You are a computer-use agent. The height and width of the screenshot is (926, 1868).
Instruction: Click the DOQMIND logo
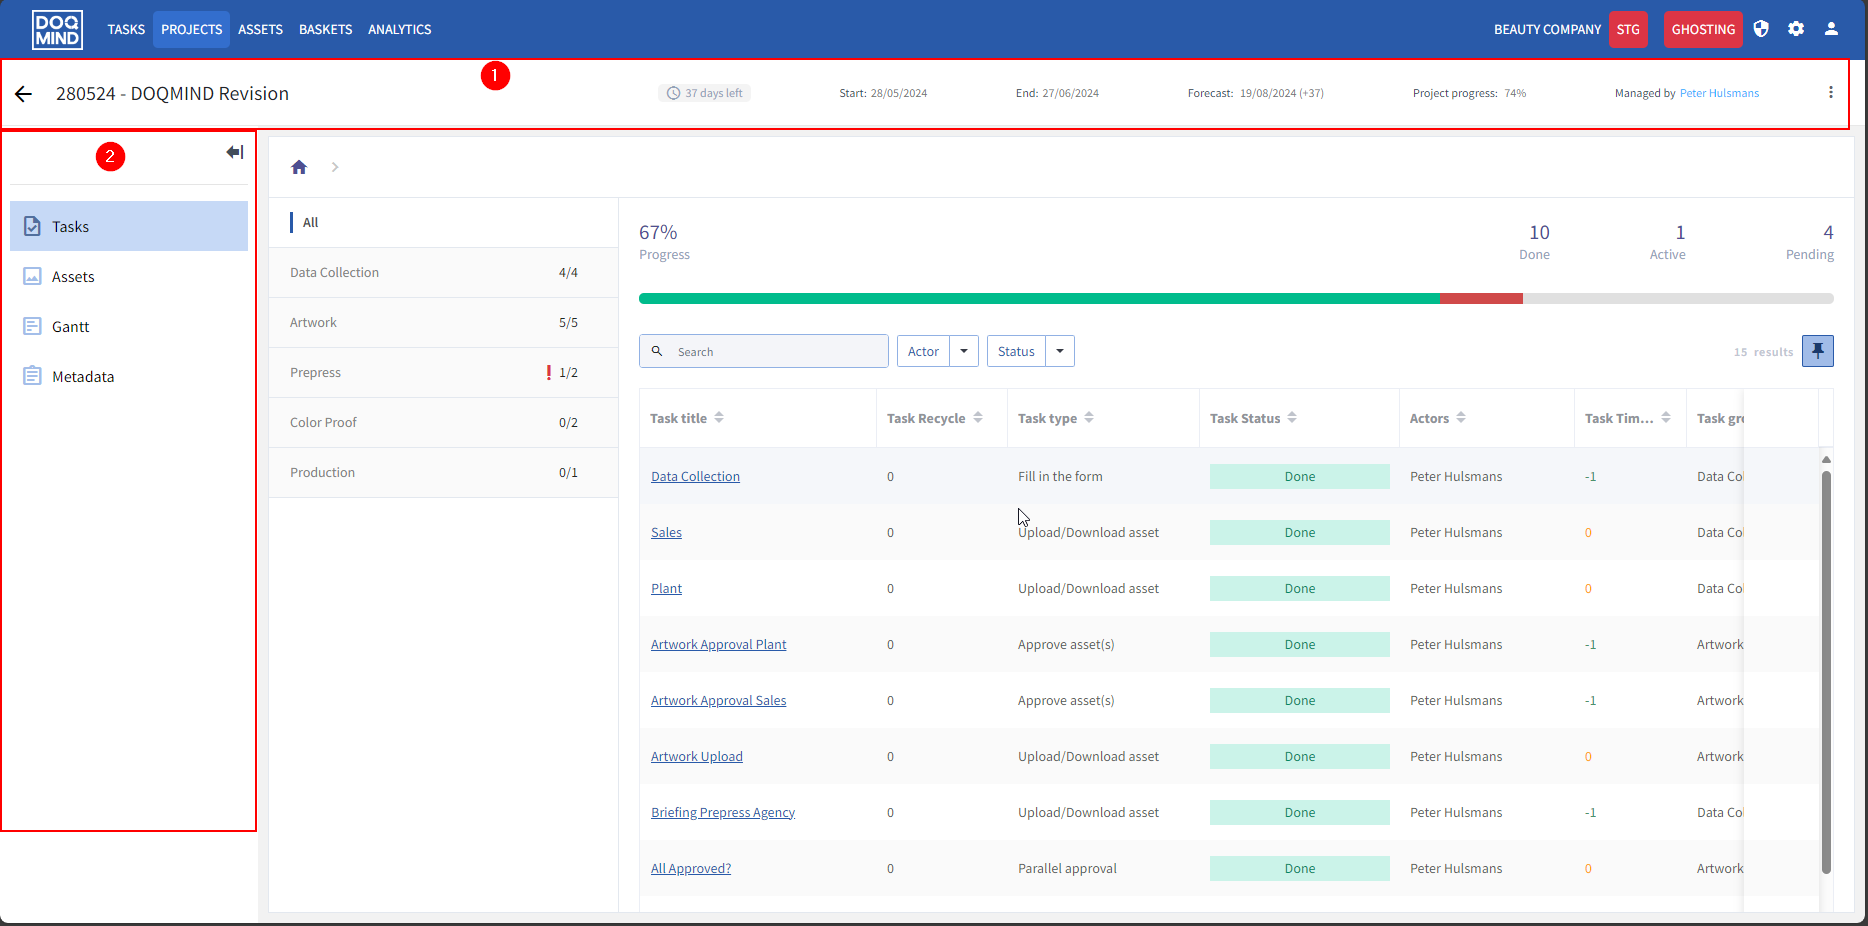(x=57, y=29)
